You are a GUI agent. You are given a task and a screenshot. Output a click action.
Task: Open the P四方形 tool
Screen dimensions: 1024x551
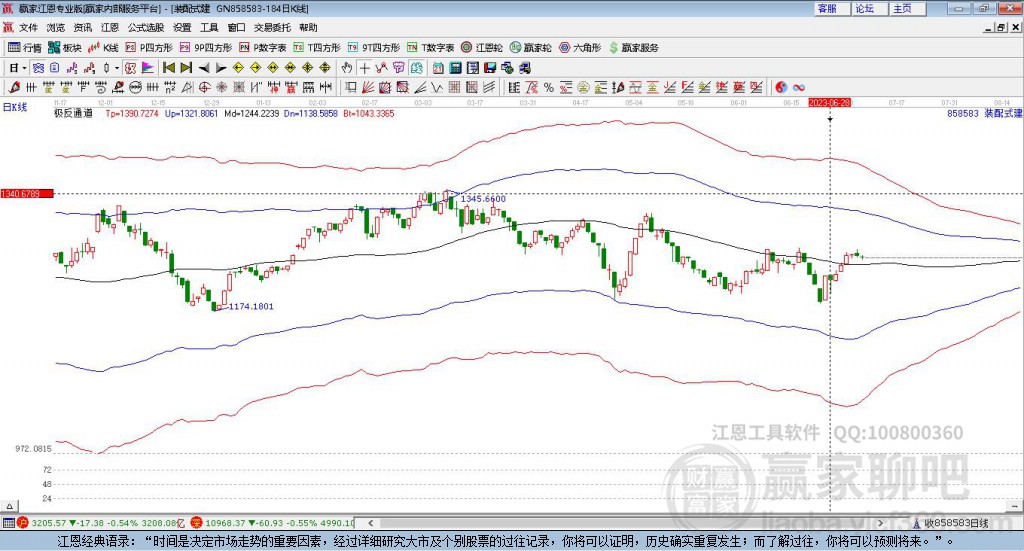tap(149, 48)
